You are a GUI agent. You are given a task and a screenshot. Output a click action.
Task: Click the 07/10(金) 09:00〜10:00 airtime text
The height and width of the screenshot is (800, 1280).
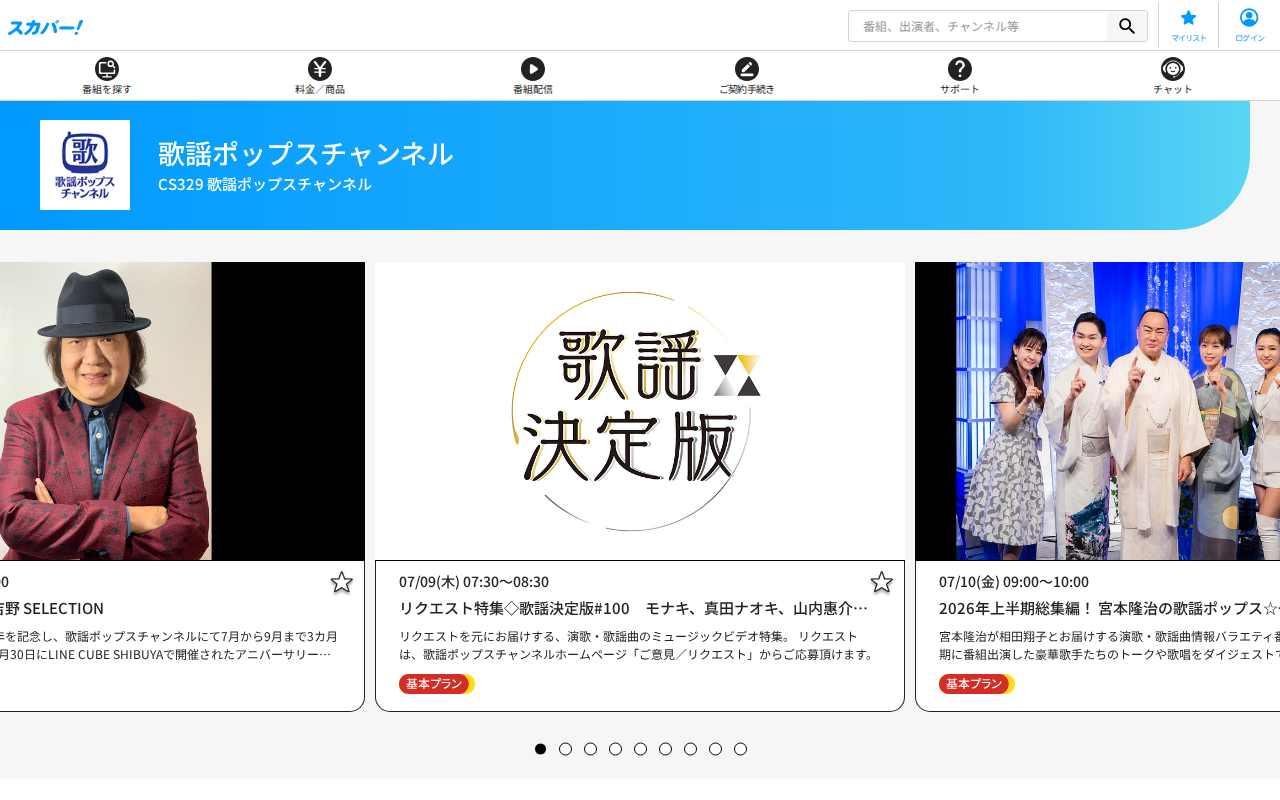click(x=1014, y=582)
